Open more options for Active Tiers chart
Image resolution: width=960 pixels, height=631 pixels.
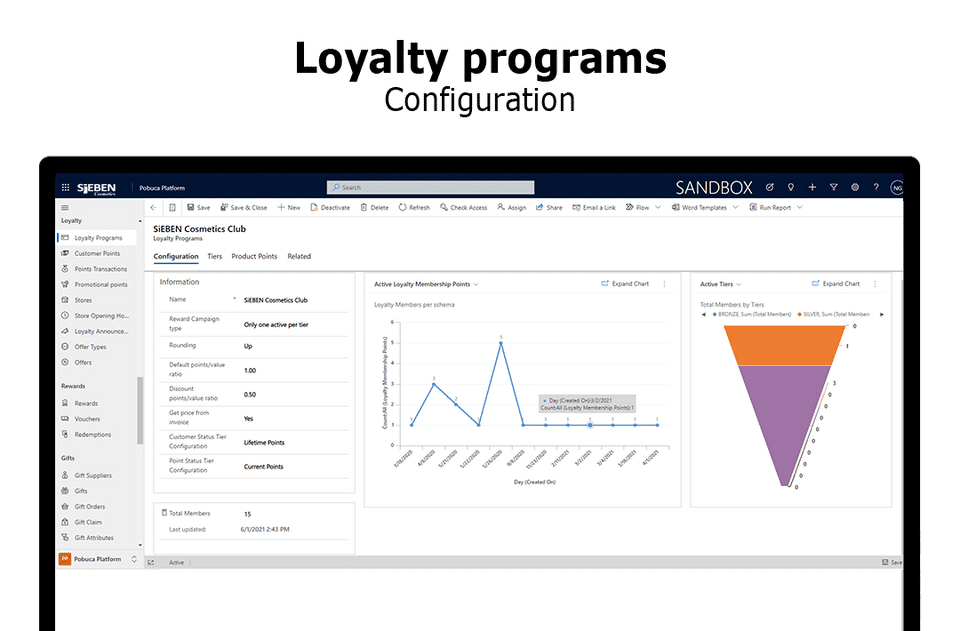875,284
